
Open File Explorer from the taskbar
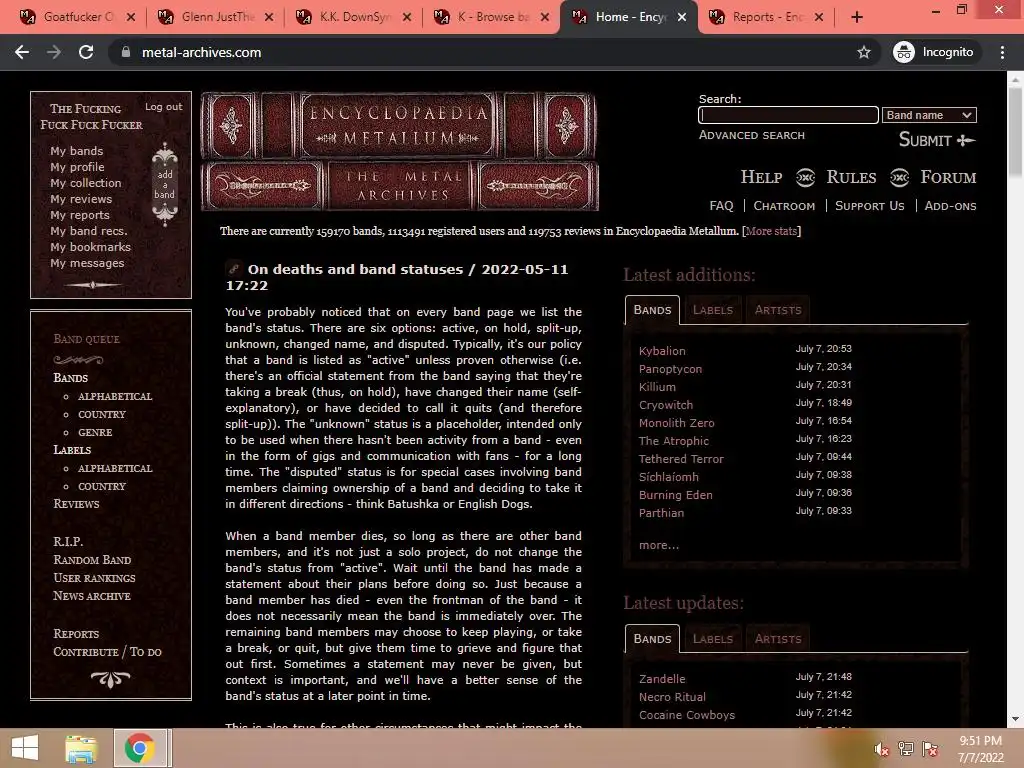pos(81,748)
